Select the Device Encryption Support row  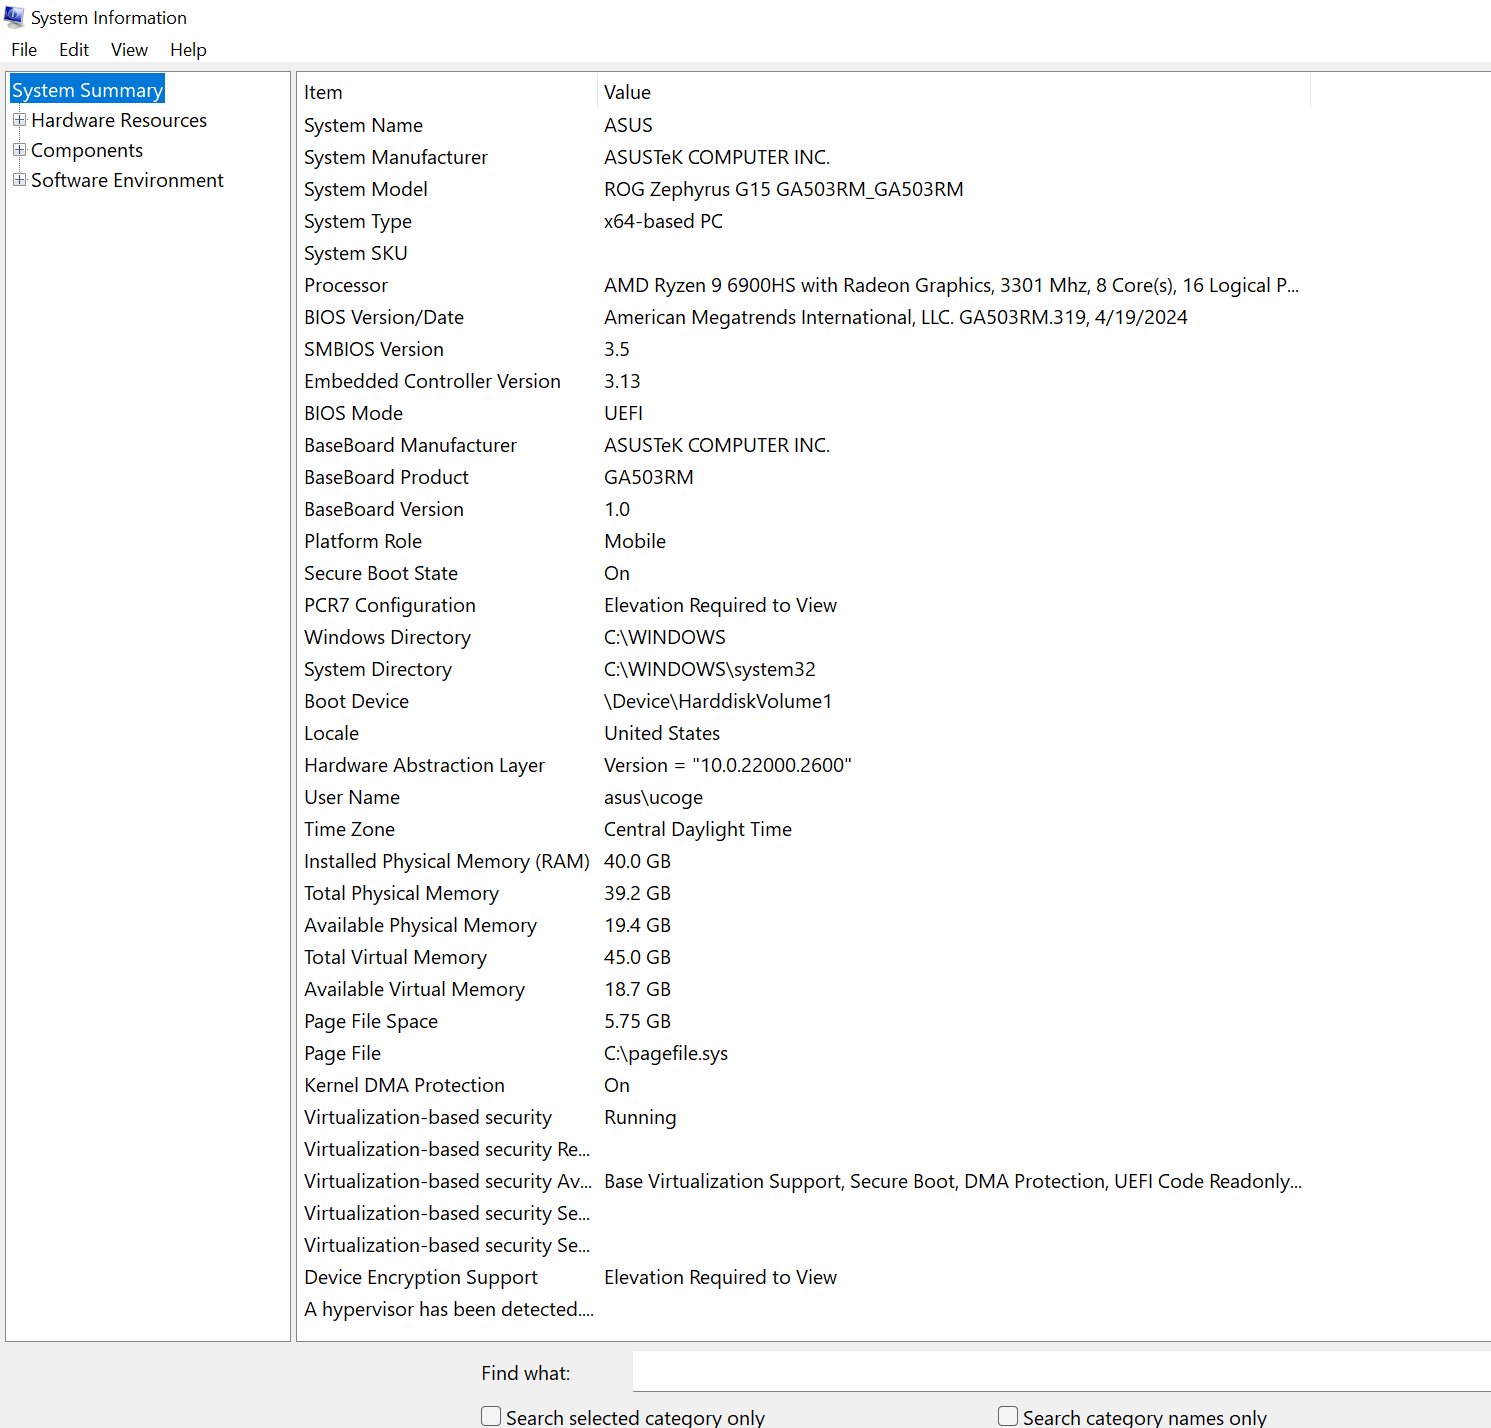click(804, 1277)
